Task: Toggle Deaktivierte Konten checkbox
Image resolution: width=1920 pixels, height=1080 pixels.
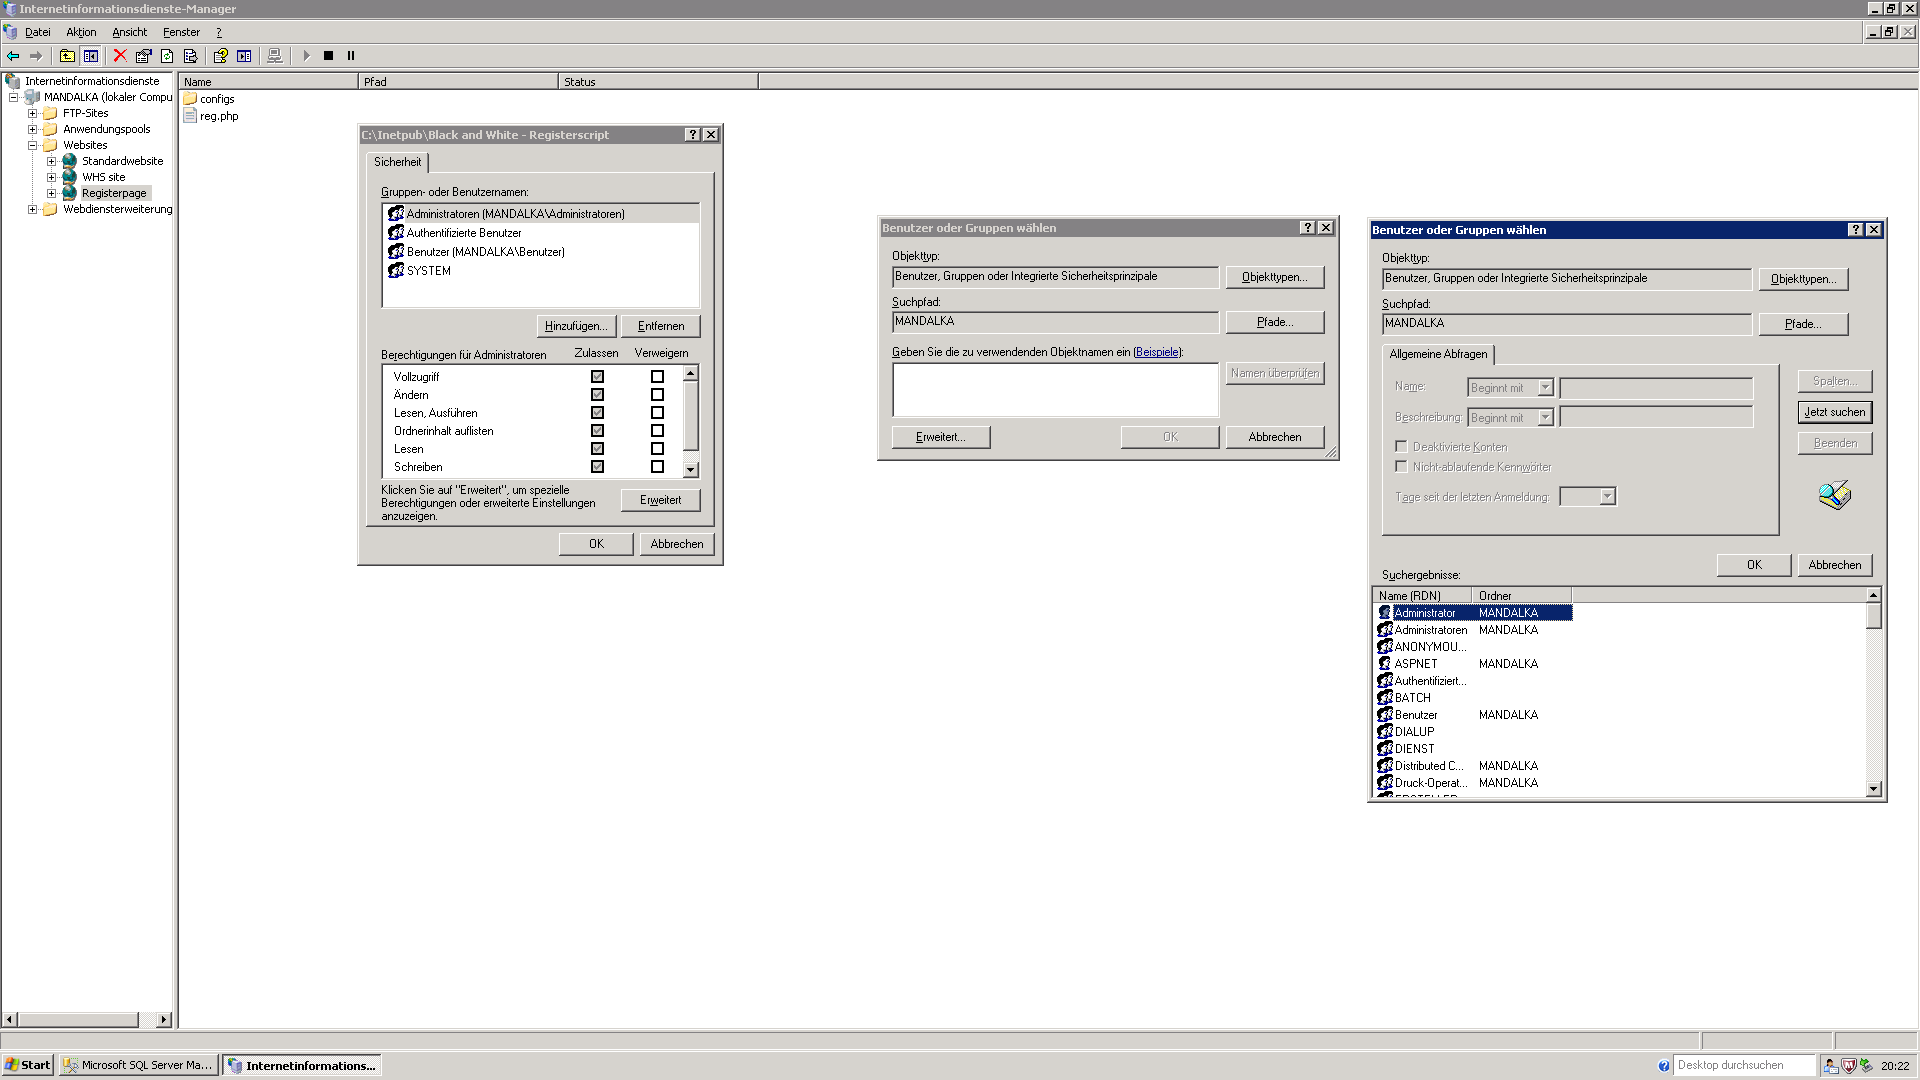Action: [1401, 447]
